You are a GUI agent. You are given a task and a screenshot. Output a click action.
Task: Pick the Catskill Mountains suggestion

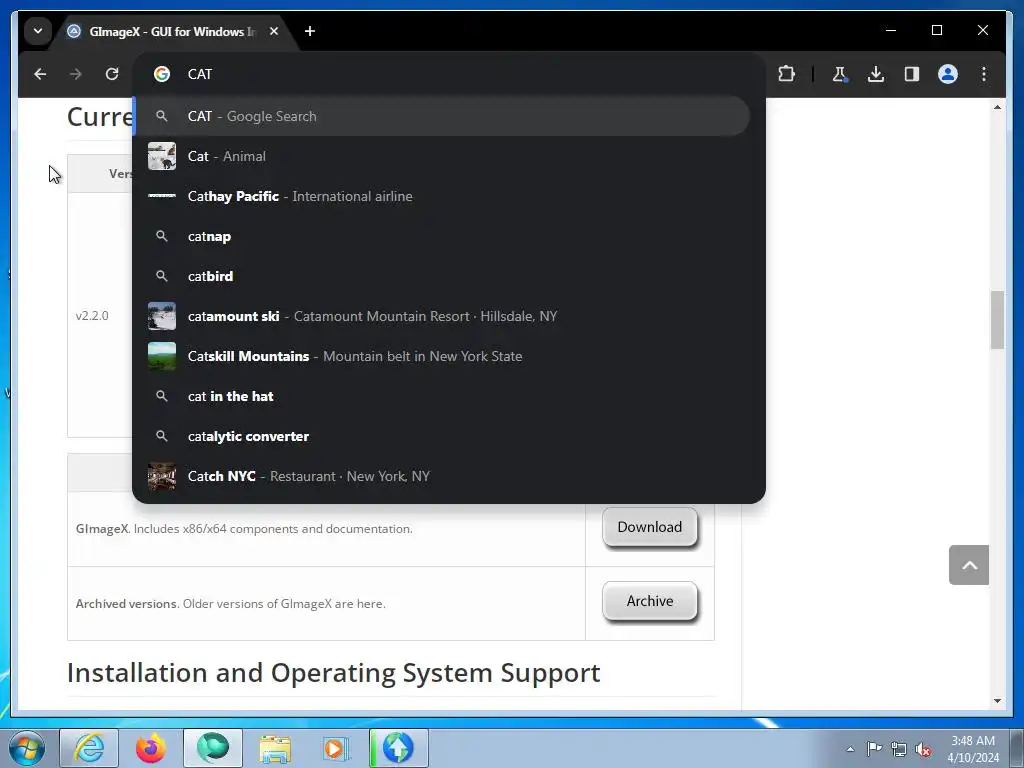441,356
